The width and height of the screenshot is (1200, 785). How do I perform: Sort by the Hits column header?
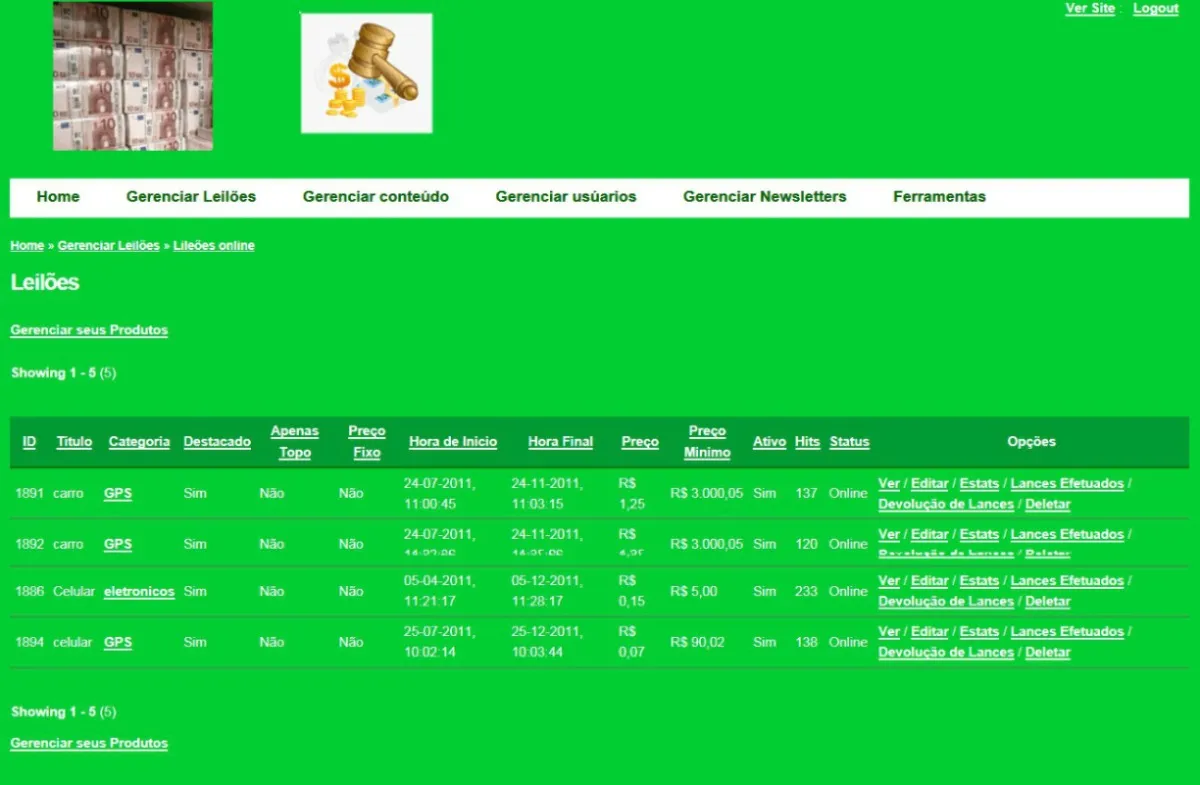pos(808,442)
